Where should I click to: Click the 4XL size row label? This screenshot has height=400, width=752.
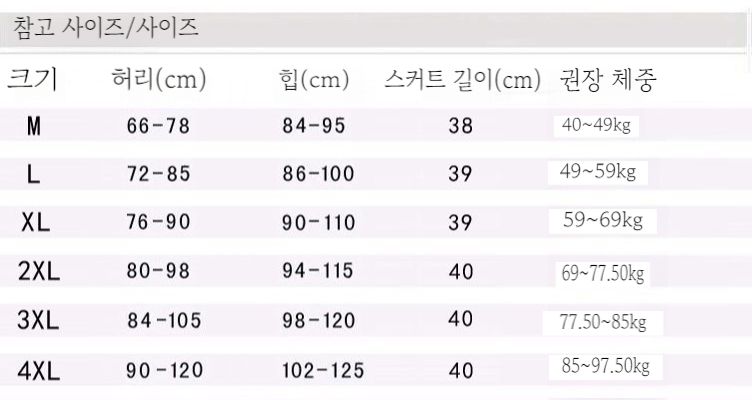click(x=40, y=371)
